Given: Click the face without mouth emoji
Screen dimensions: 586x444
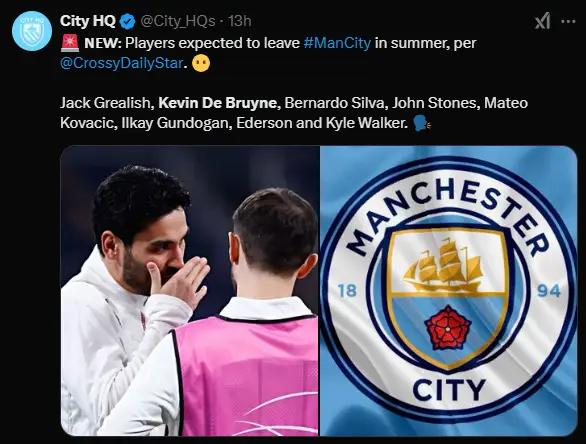Looking at the screenshot, I should (201, 63).
